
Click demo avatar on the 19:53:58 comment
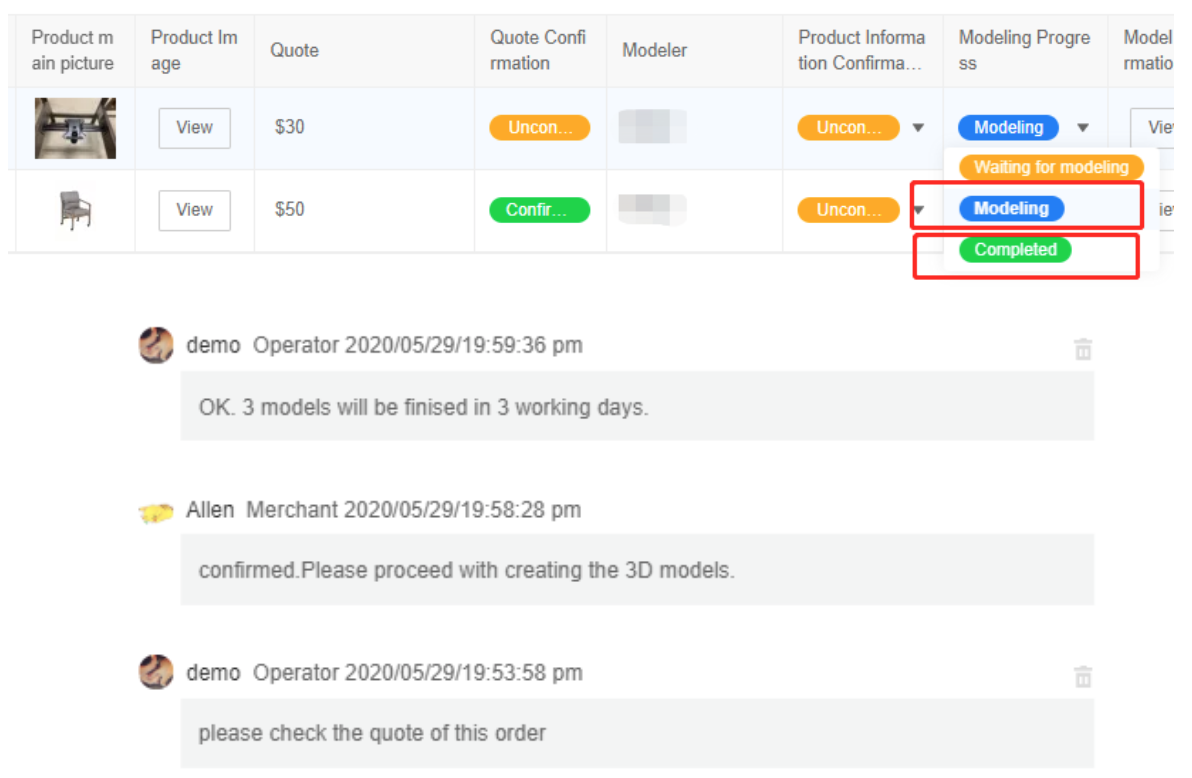tap(156, 672)
